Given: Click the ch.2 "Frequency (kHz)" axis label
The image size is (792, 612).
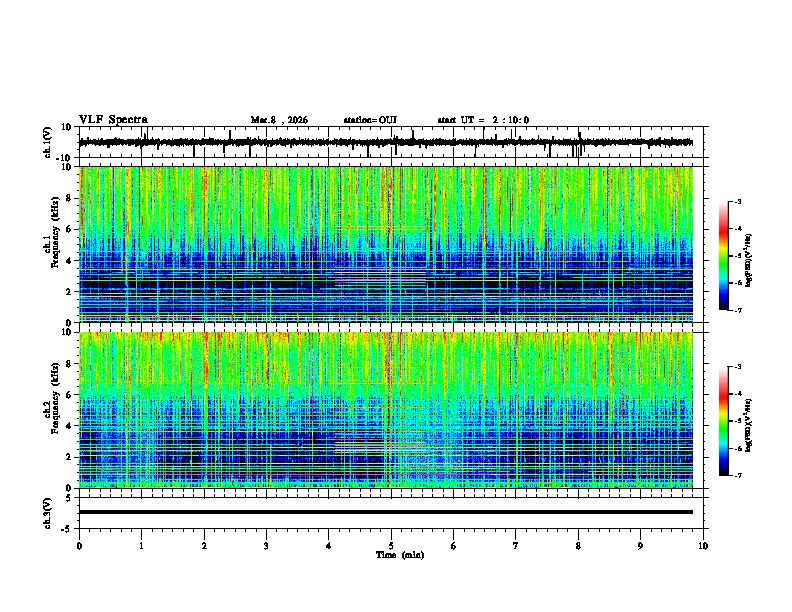Looking at the screenshot, I should tap(55, 397).
